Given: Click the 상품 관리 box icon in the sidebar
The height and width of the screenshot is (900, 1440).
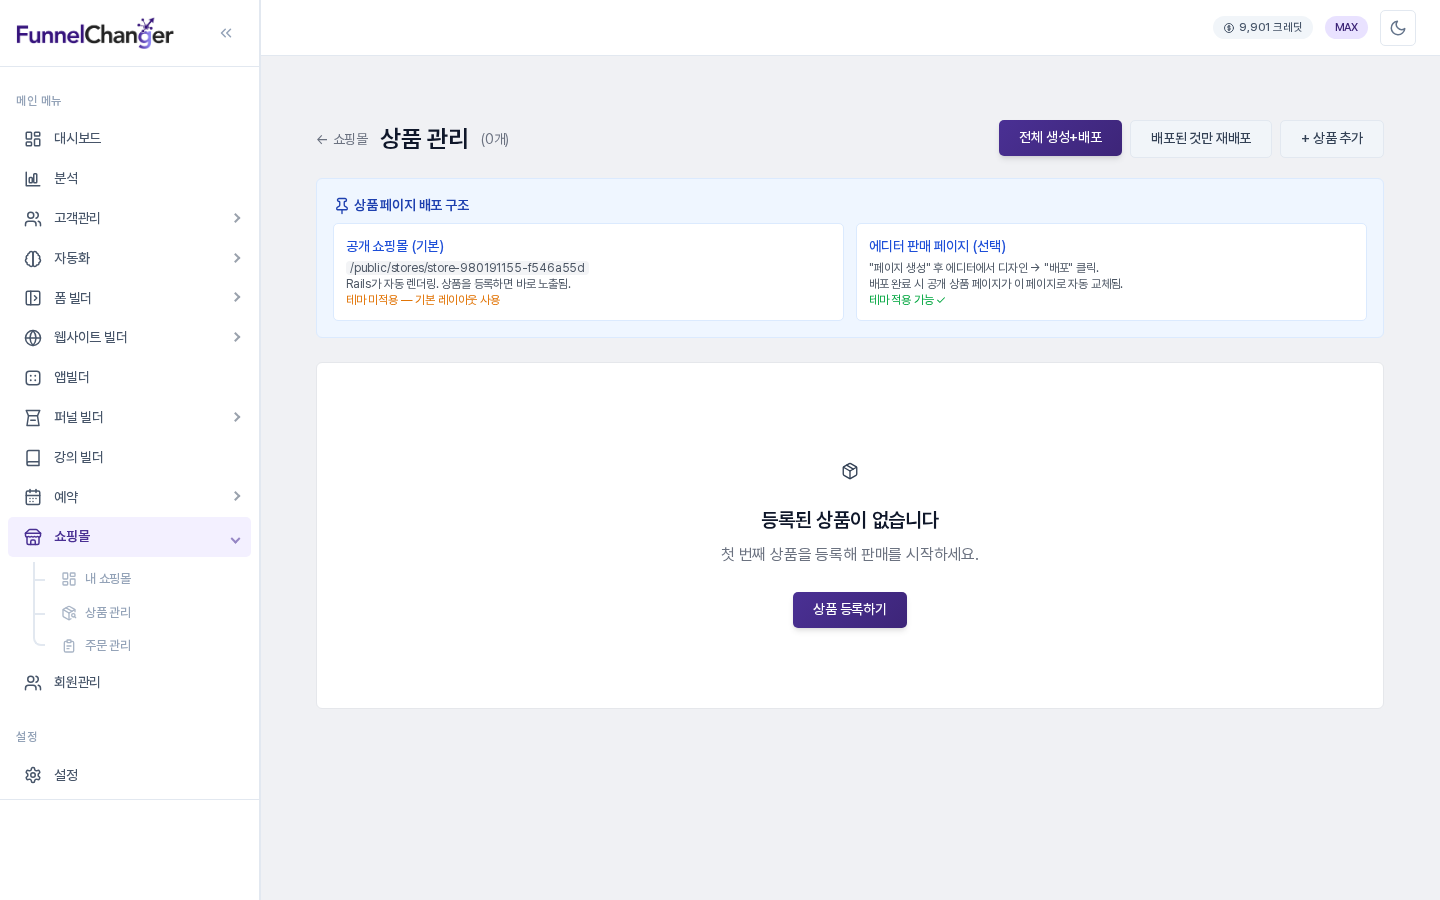Looking at the screenshot, I should (x=69, y=613).
